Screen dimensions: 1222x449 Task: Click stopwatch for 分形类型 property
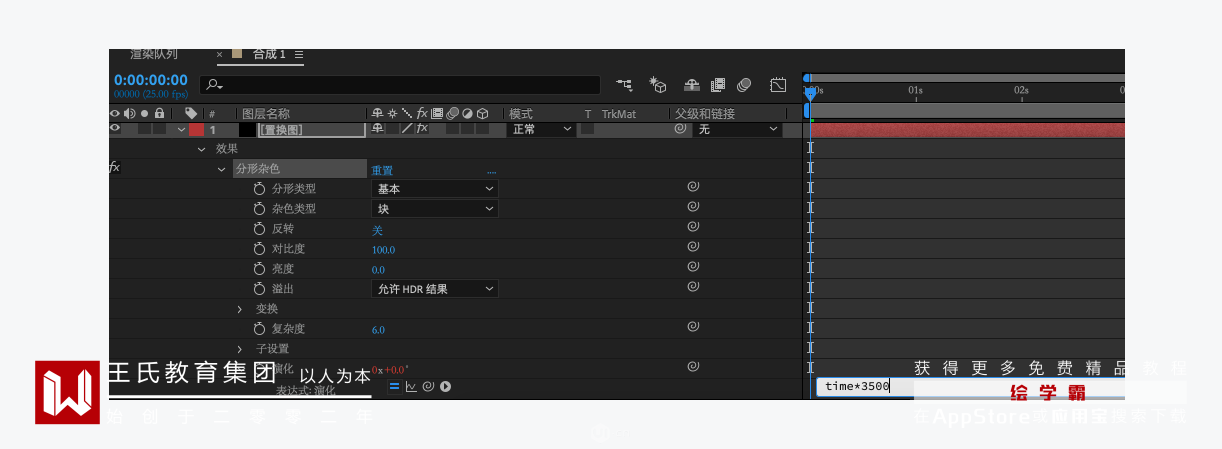click(259, 188)
